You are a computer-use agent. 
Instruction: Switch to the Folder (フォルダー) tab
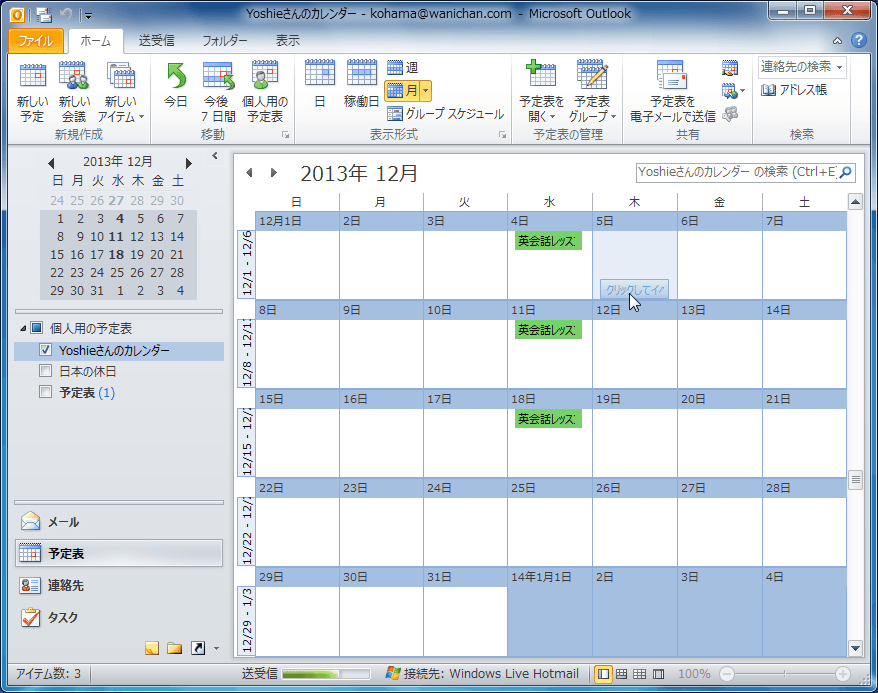[x=225, y=40]
